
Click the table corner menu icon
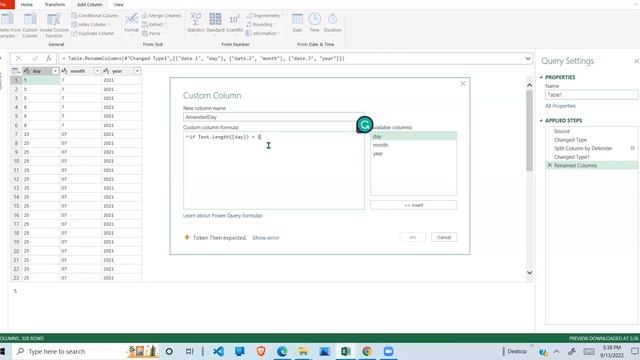tap(16, 71)
